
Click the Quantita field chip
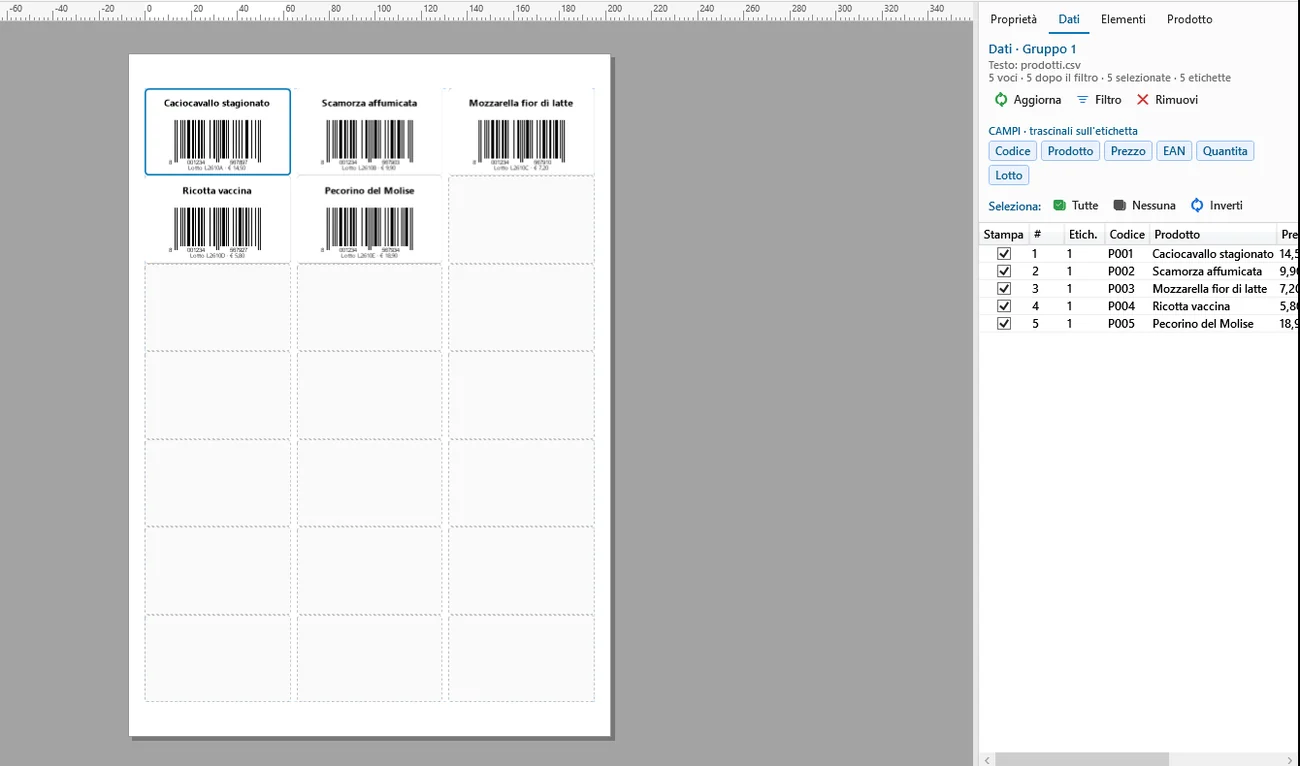[x=1225, y=151]
